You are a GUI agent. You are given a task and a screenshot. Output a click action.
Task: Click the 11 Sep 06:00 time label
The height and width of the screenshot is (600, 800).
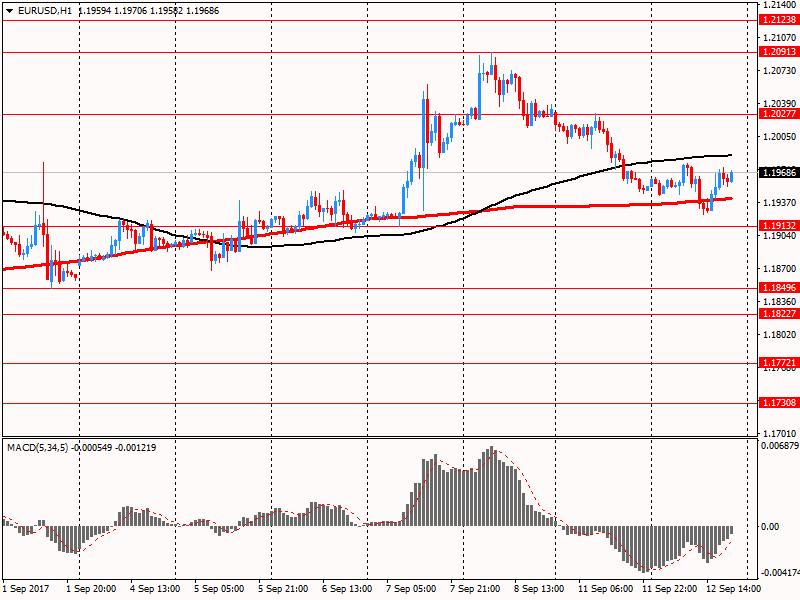(x=606, y=589)
